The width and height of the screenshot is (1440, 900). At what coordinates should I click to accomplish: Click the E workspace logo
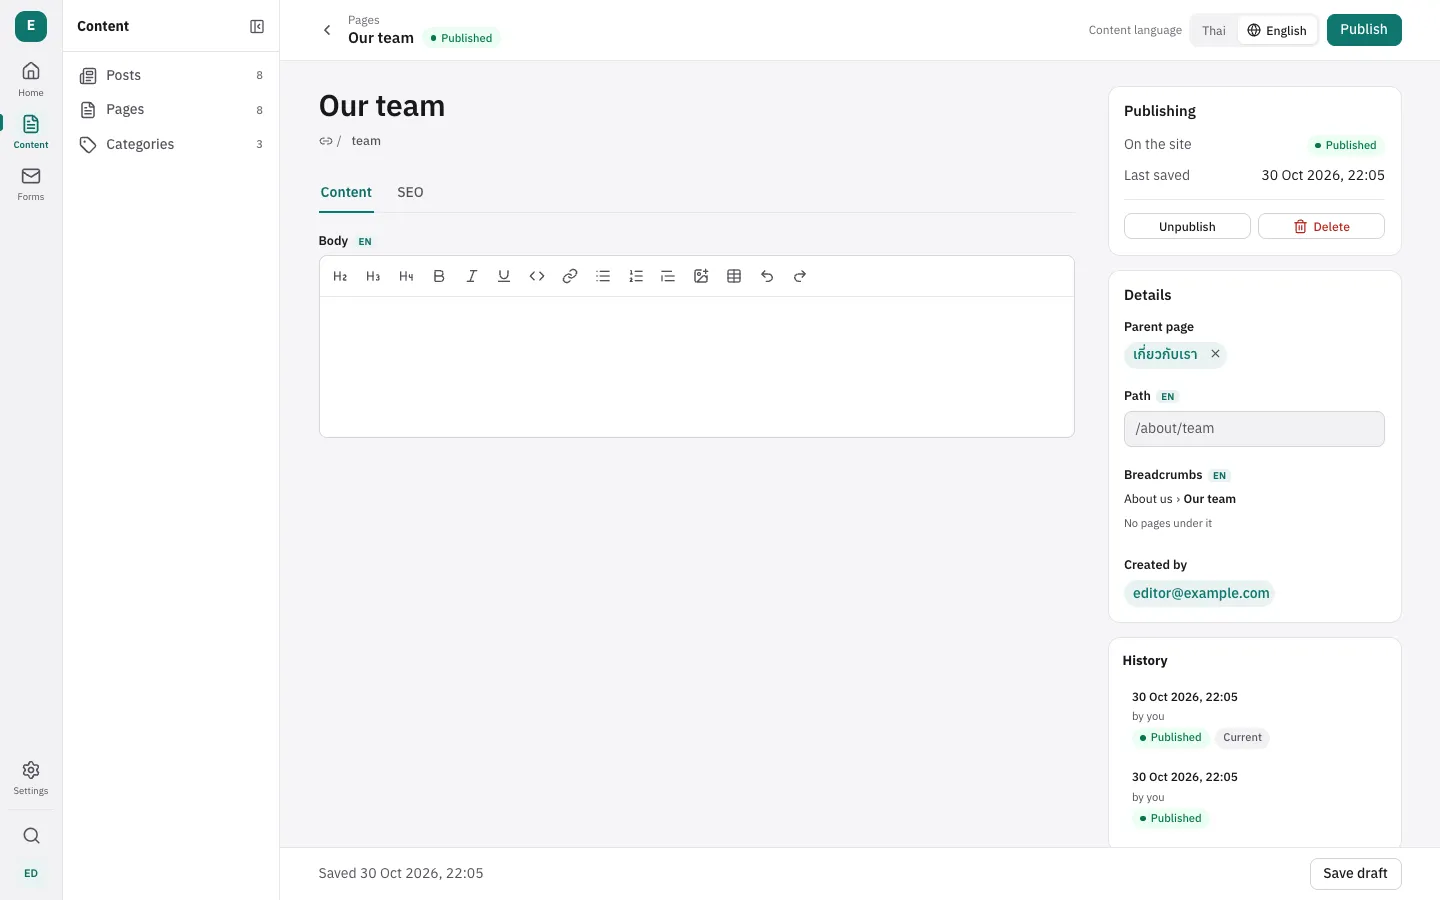pos(31,26)
